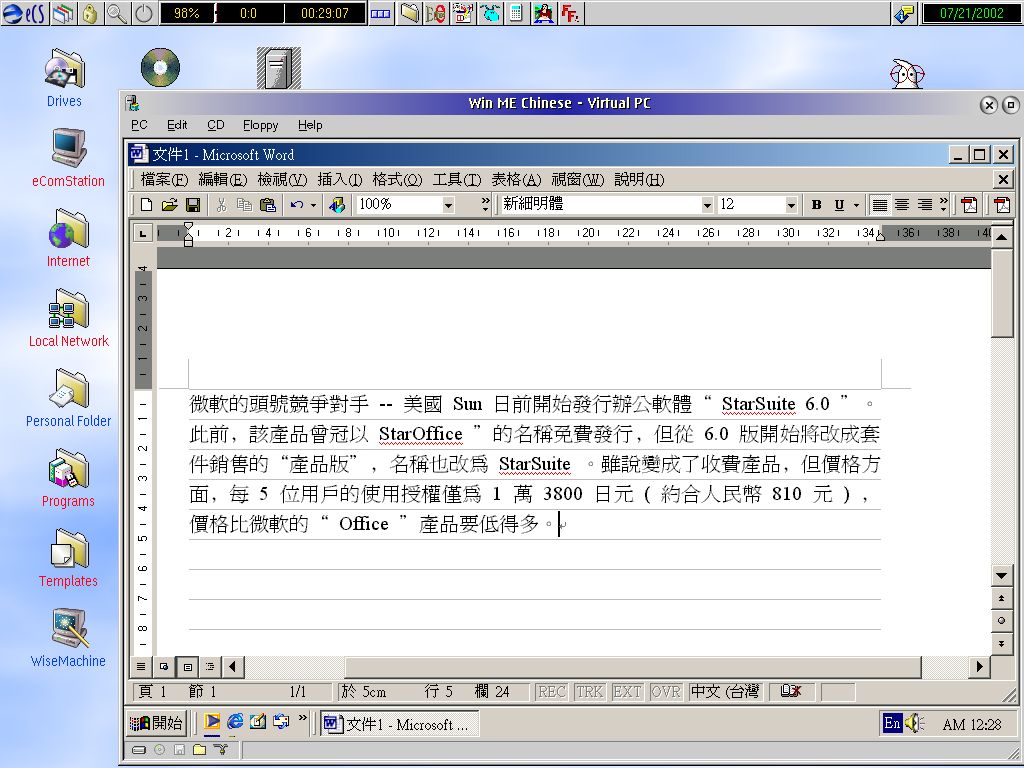Open the 編輯(E) edit menu
This screenshot has height=768, width=1024.
click(223, 180)
